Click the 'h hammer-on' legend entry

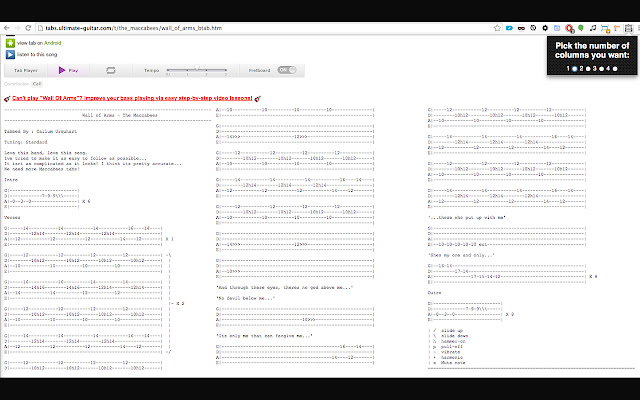pyautogui.click(x=449, y=341)
